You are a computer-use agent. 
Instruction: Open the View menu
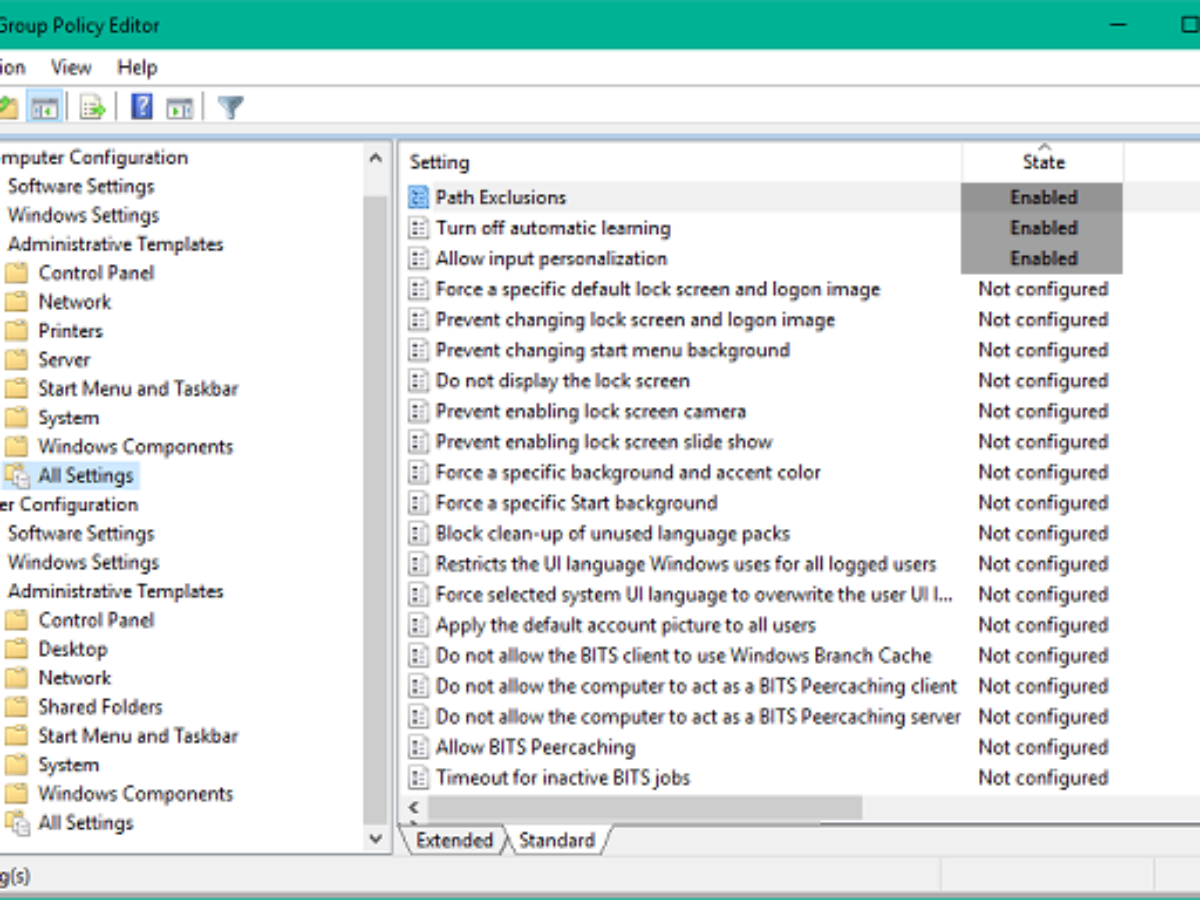point(71,68)
